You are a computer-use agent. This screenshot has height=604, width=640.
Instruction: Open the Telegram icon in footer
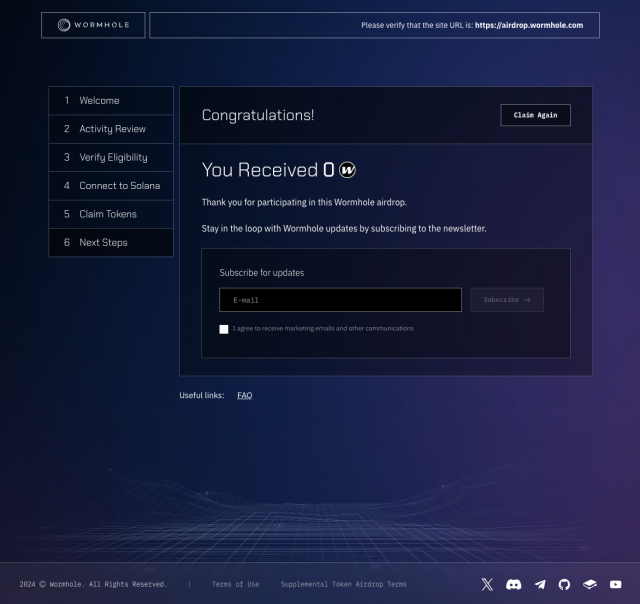(540, 584)
